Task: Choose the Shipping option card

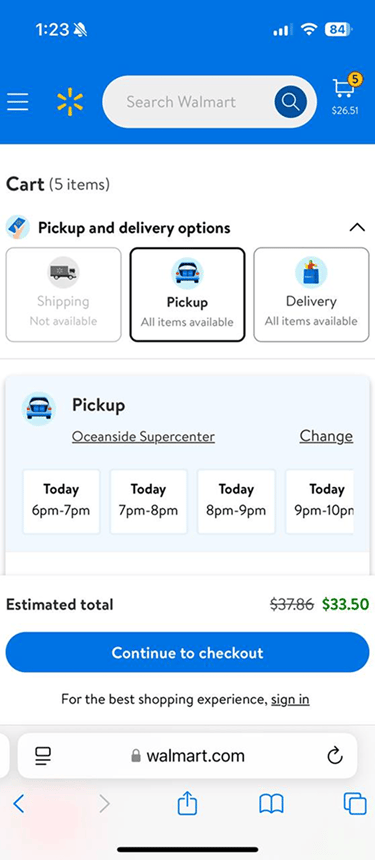Action: (64, 295)
